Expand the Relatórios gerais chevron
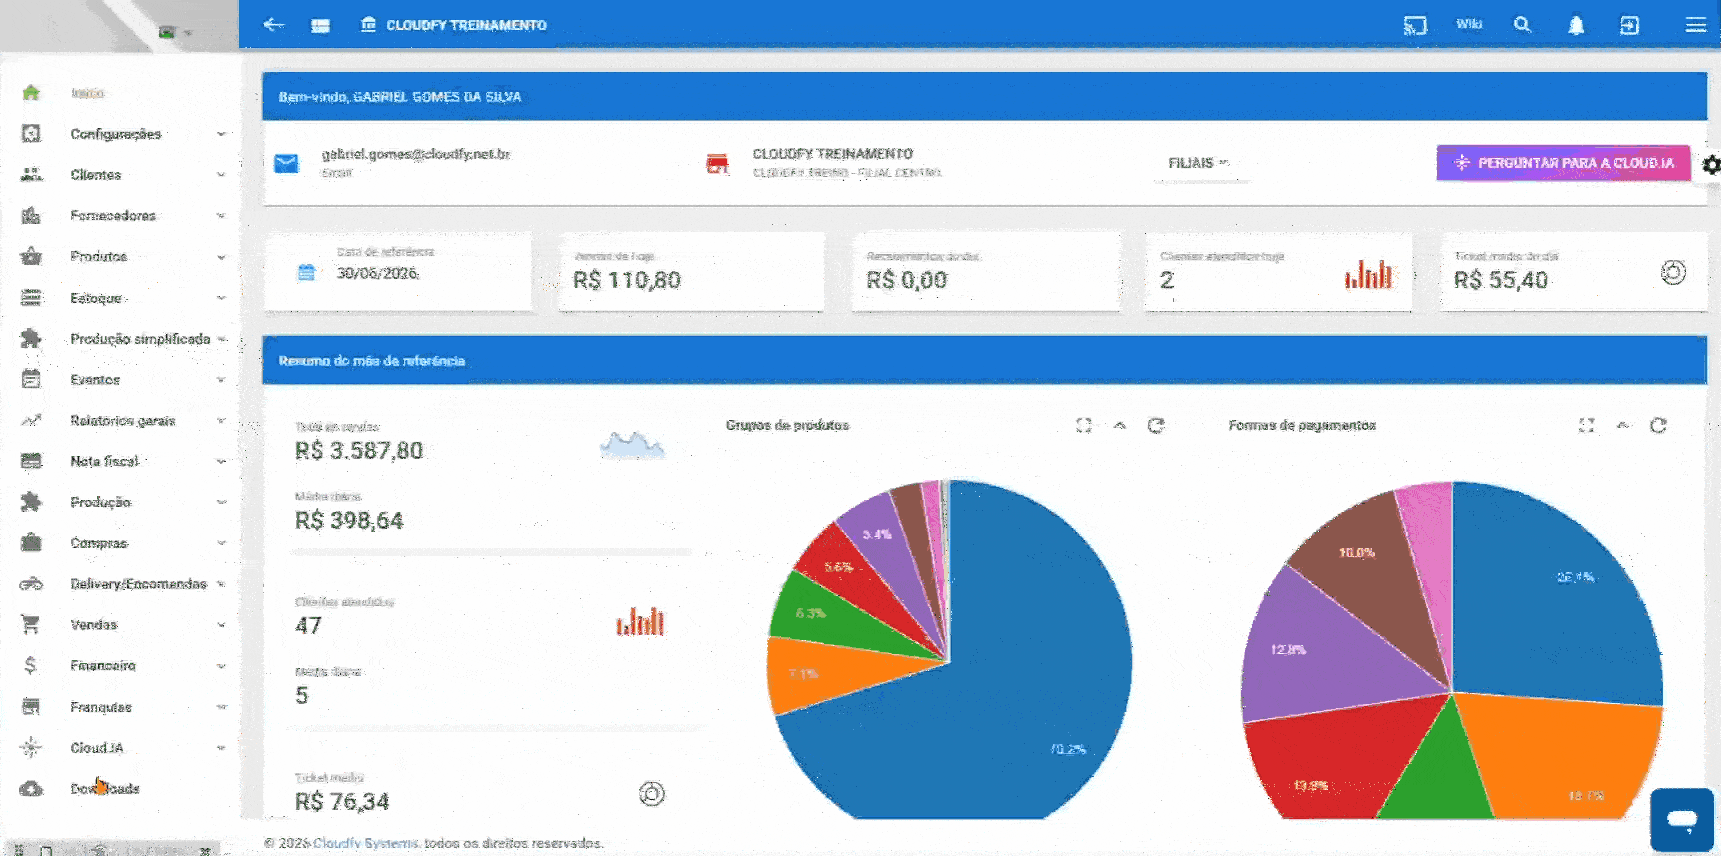The image size is (1721, 856). pyautogui.click(x=220, y=421)
